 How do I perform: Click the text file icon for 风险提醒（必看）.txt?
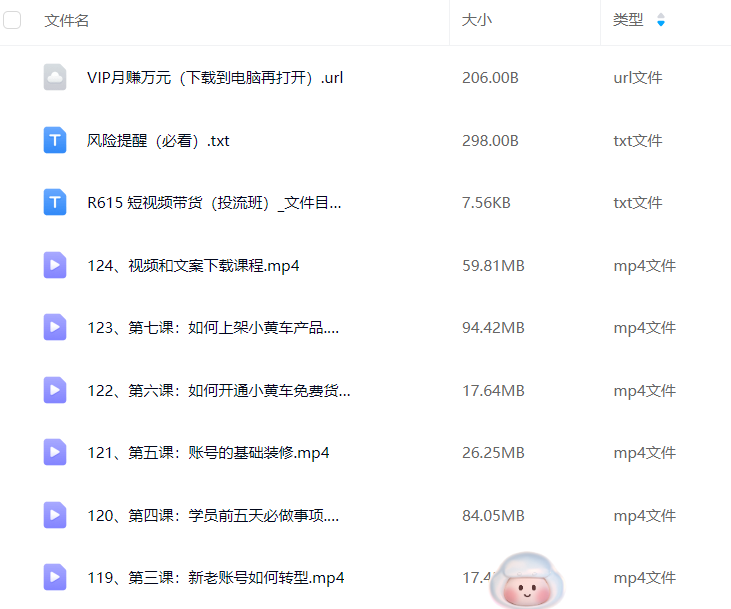click(55, 140)
